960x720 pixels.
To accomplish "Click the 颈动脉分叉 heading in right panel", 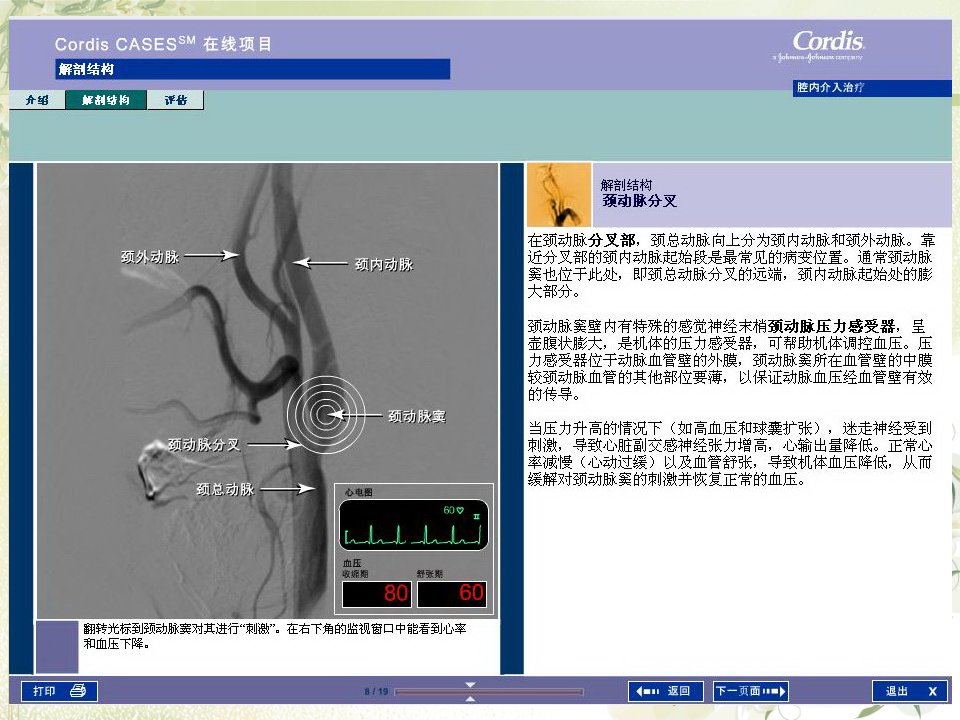I will [x=639, y=201].
